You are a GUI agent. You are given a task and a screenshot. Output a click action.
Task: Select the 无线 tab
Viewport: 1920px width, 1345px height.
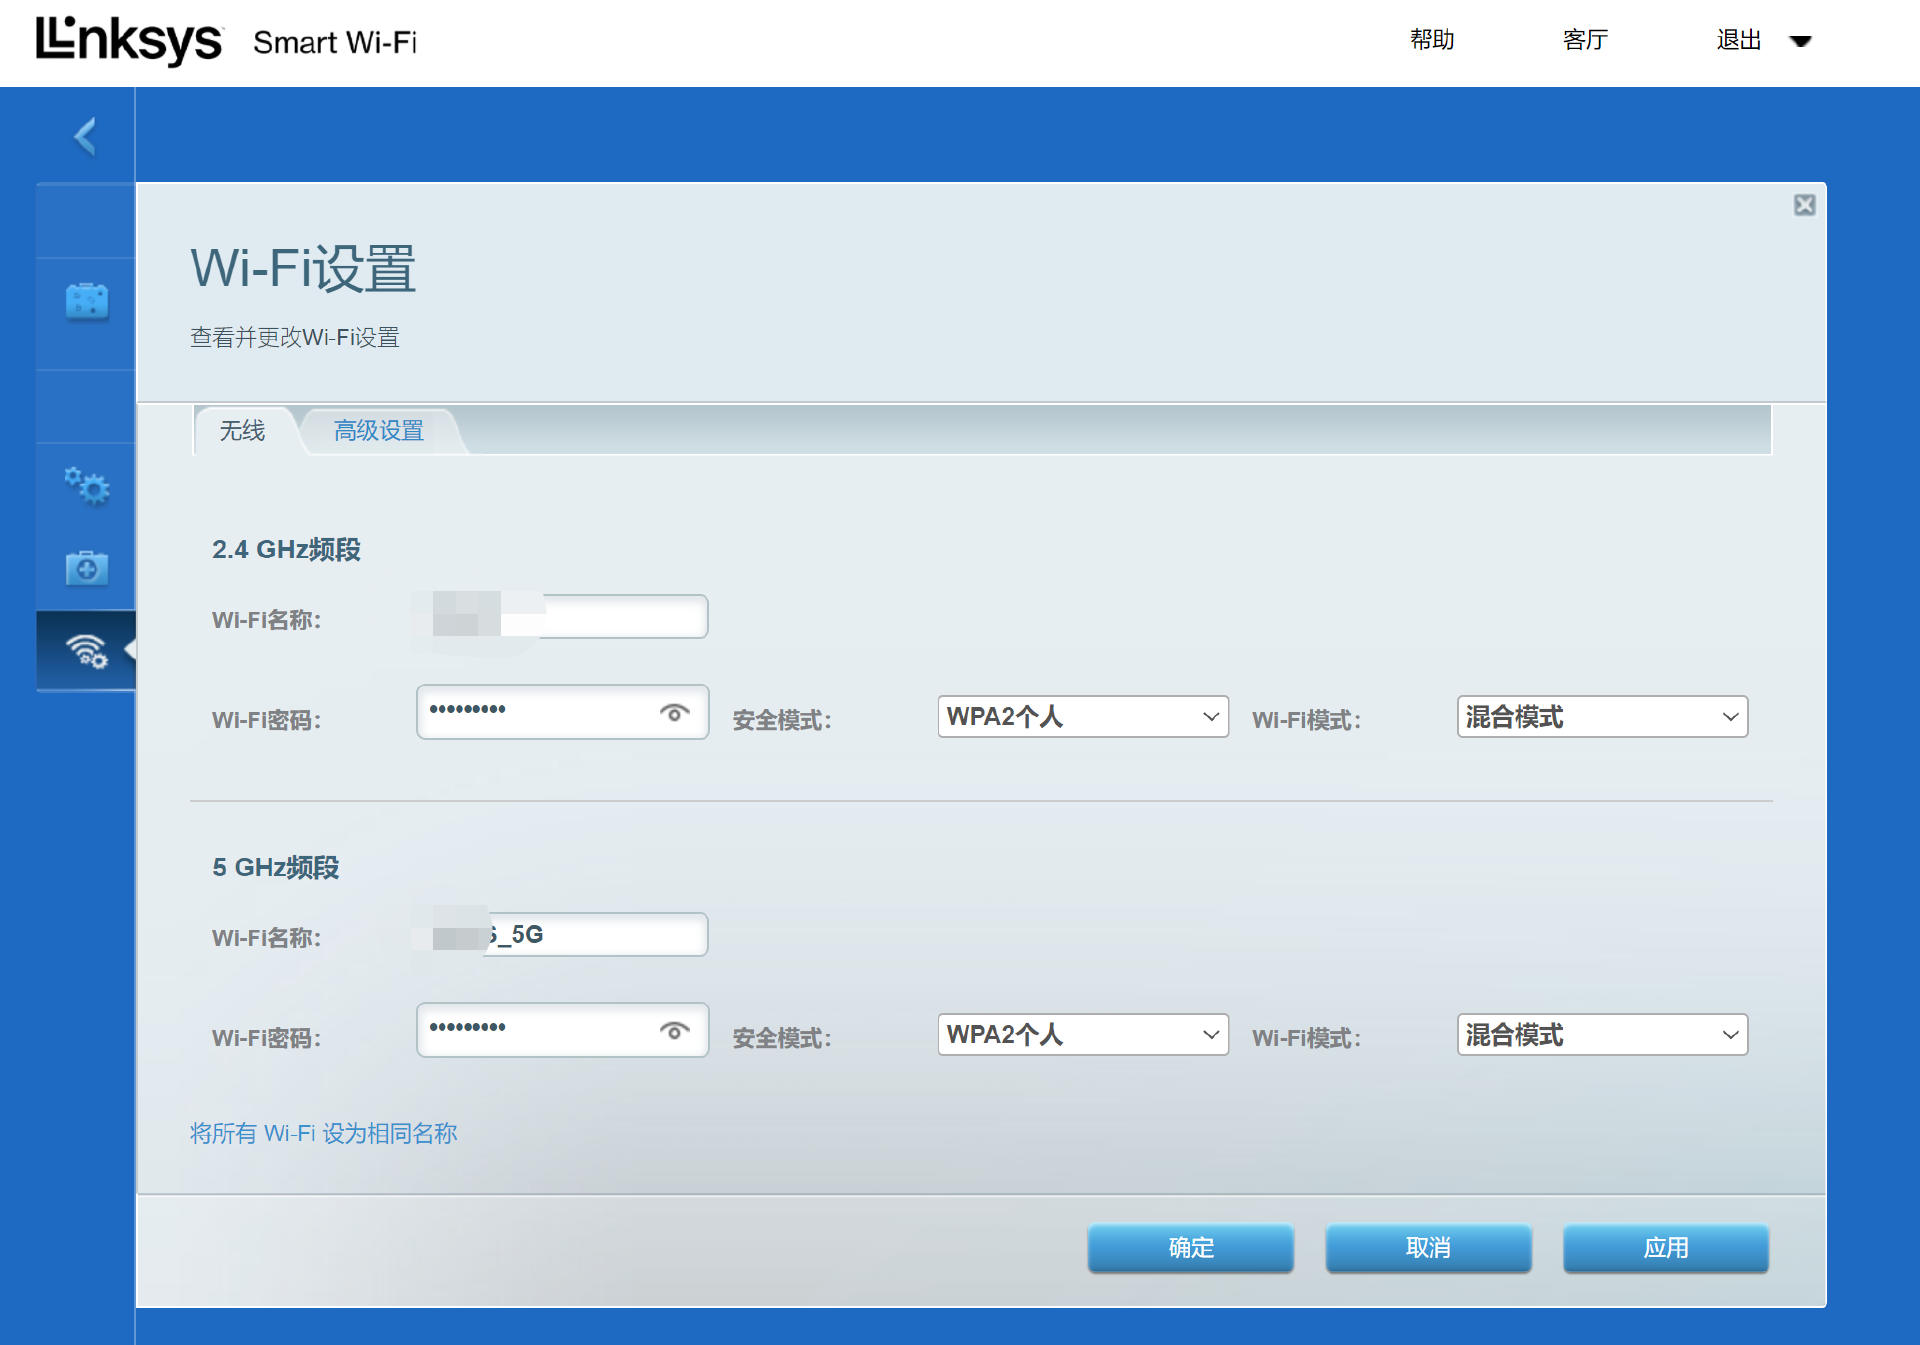coord(242,431)
